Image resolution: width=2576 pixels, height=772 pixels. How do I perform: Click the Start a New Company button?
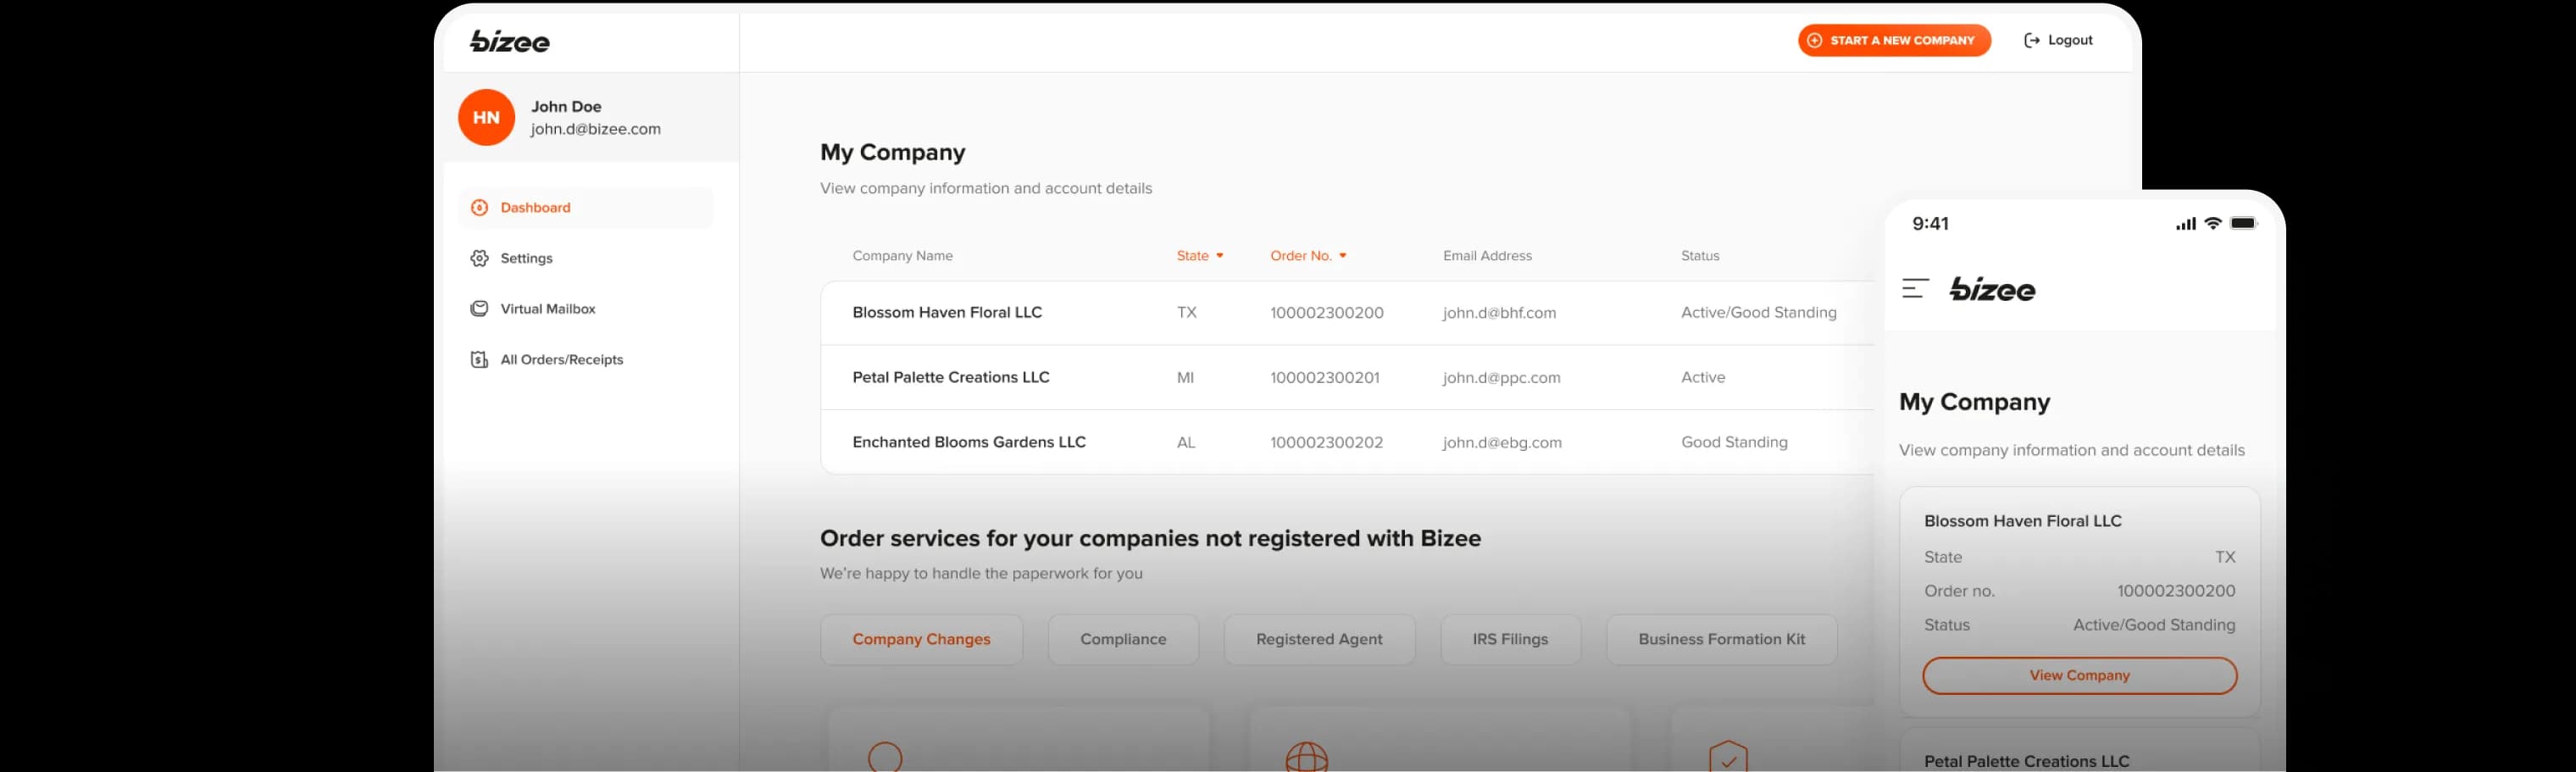1893,40
